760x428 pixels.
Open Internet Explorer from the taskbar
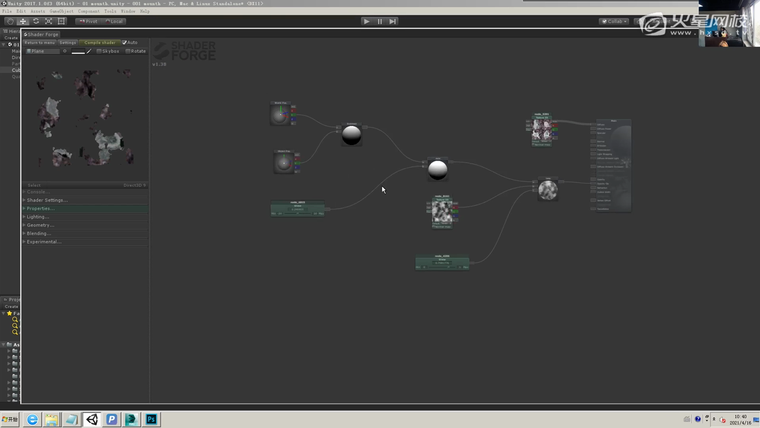click(32, 420)
